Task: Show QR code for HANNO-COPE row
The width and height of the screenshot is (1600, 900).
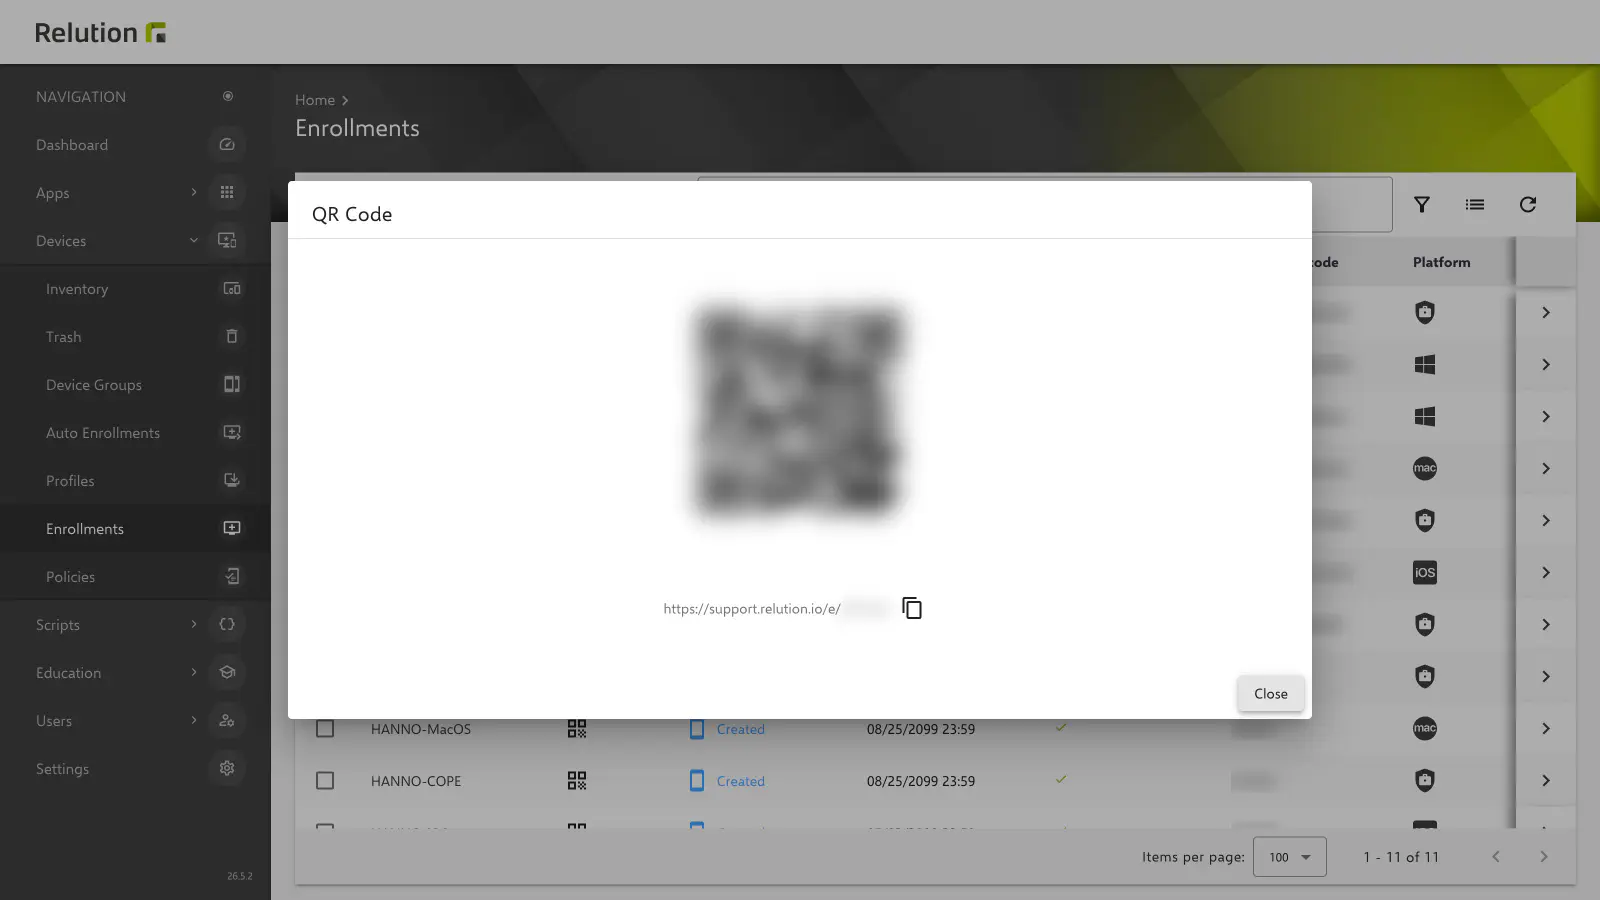Action: point(577,781)
